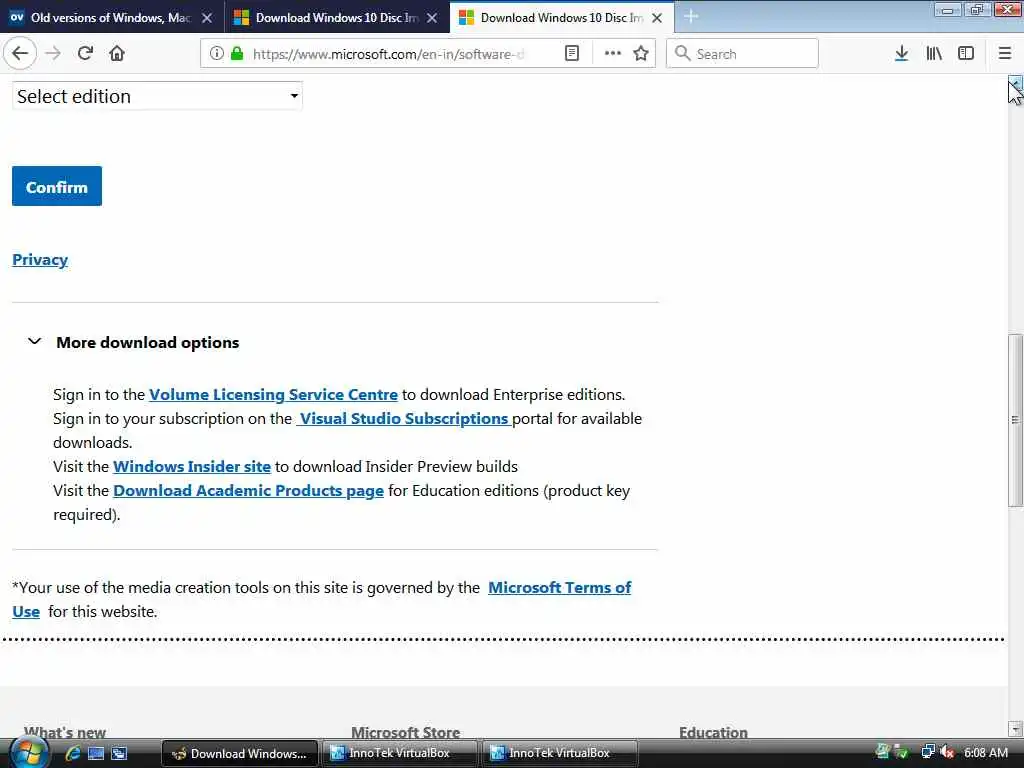Click the Microsoft Store footer heading
Image resolution: width=1024 pixels, height=768 pixels.
(x=406, y=733)
